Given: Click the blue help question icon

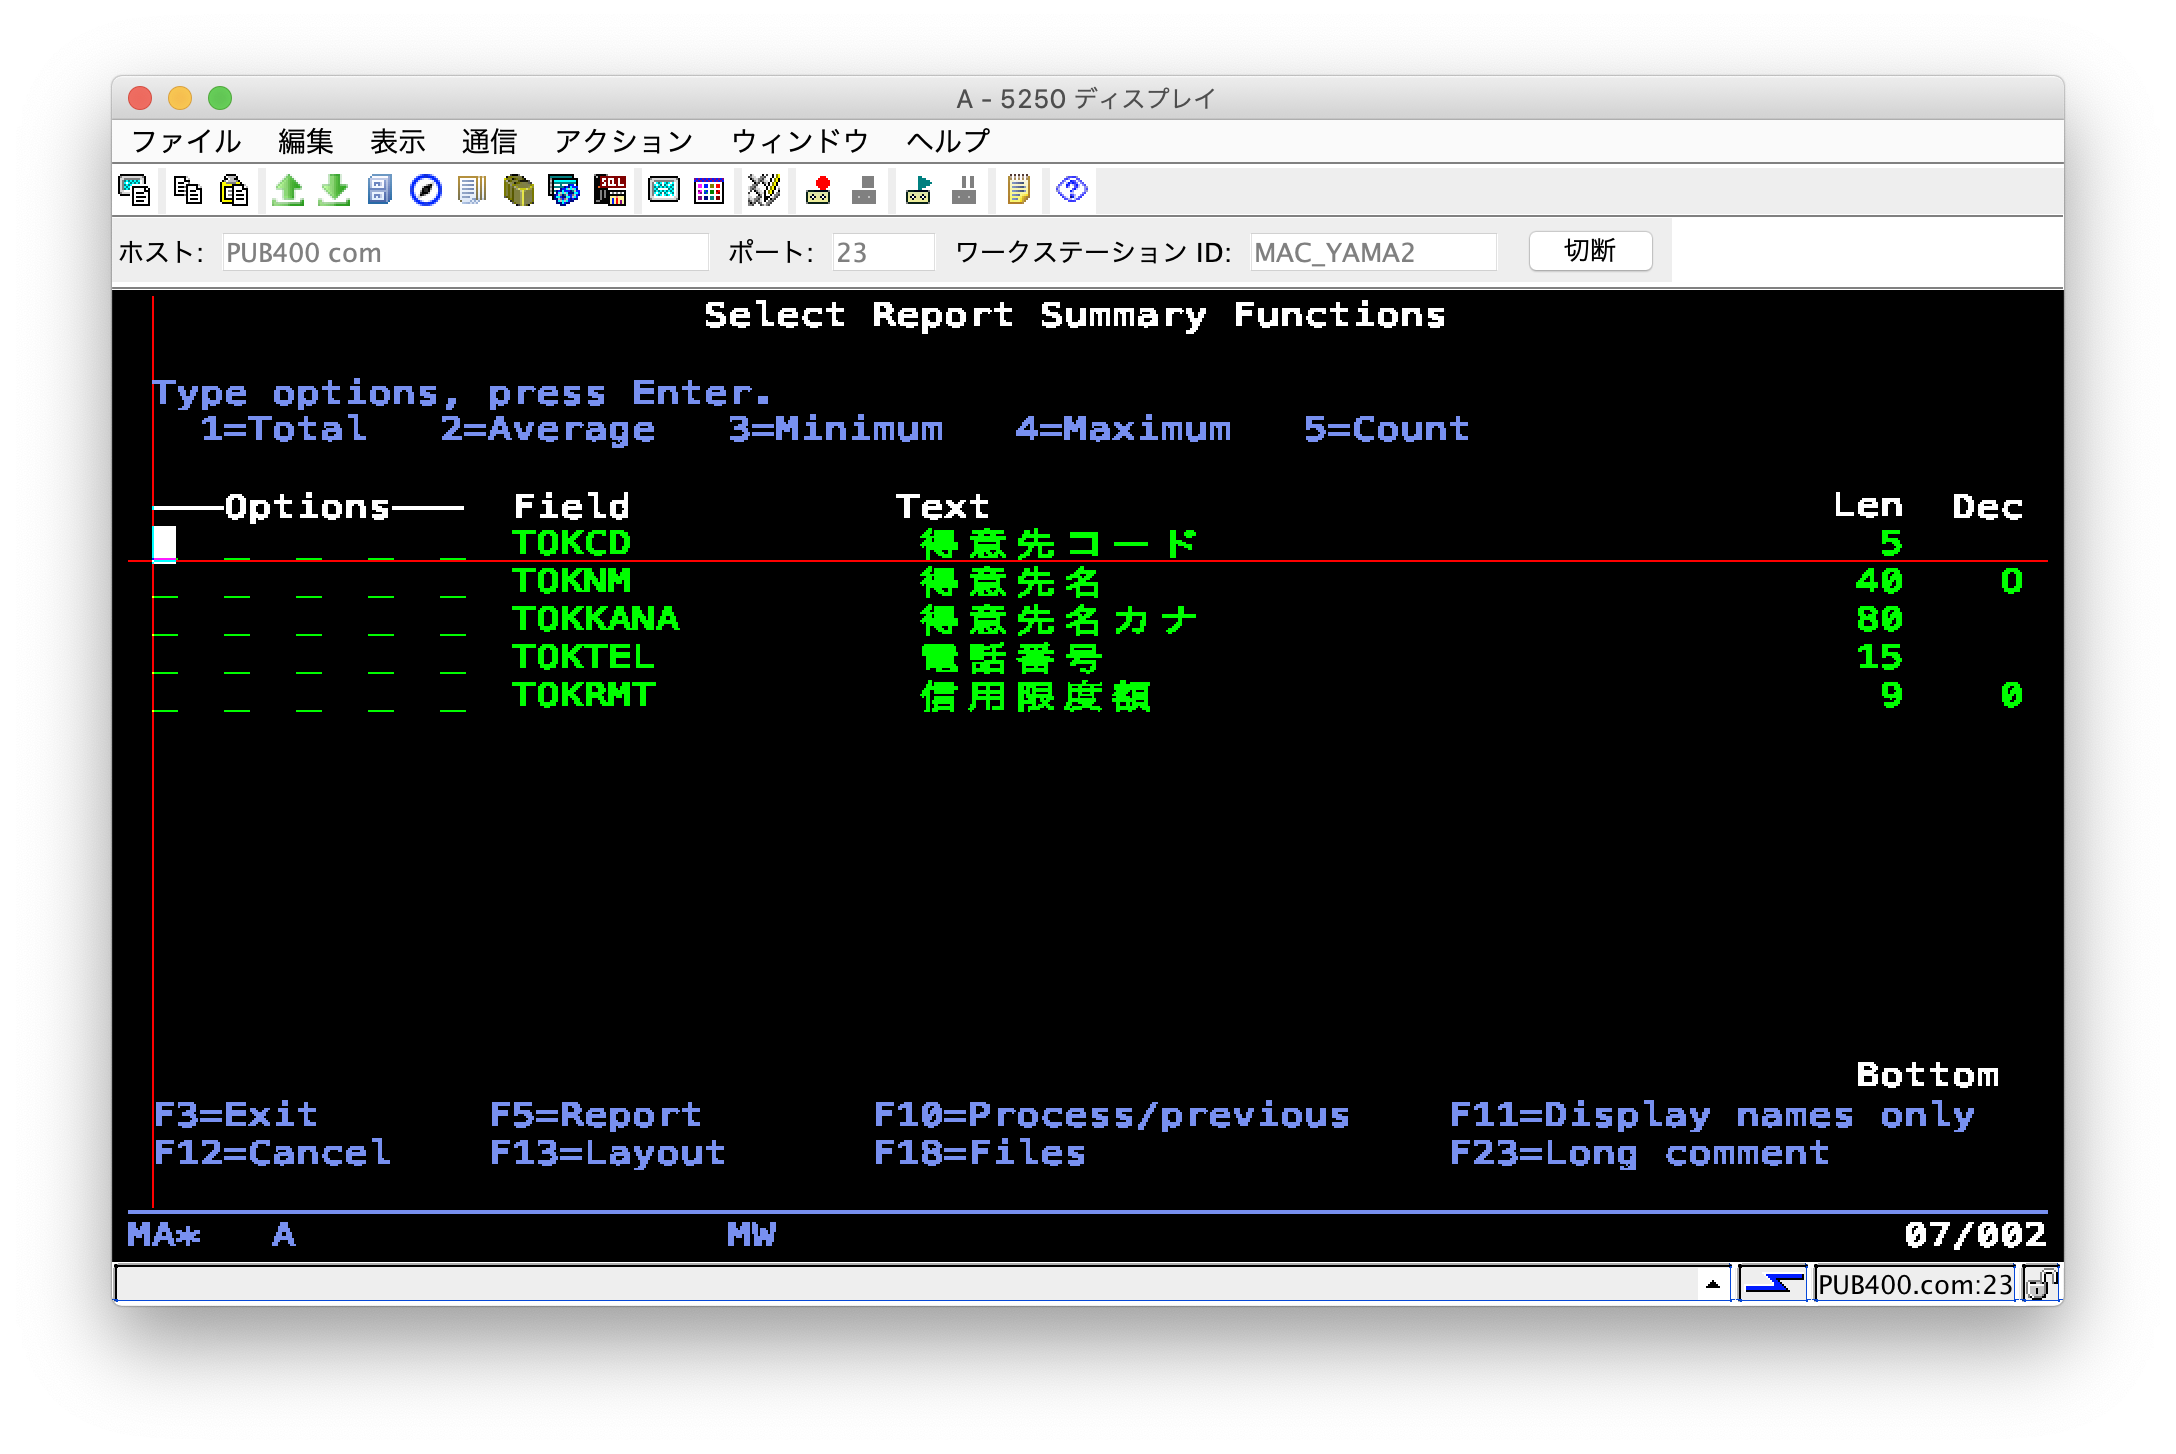Looking at the screenshot, I should [x=1071, y=189].
